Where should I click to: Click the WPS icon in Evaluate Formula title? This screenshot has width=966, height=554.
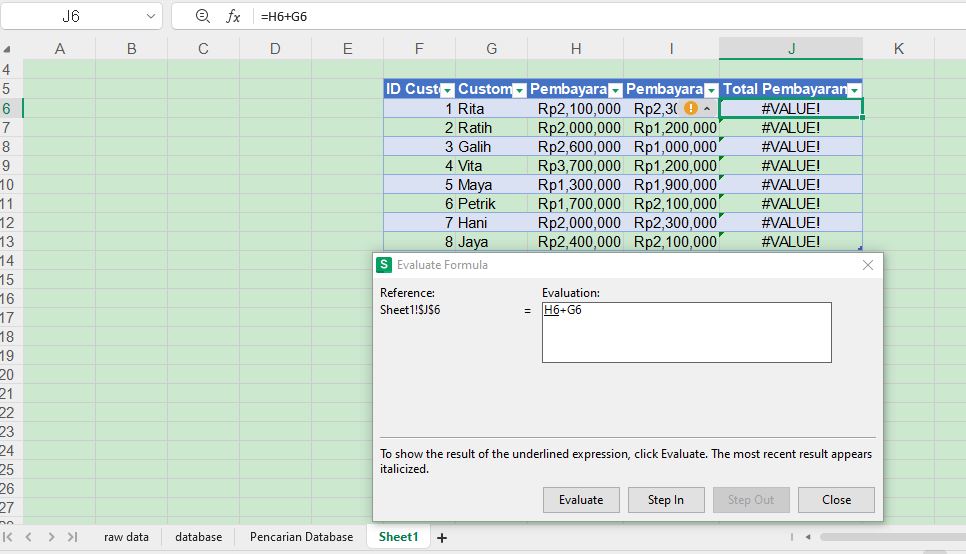coord(384,265)
